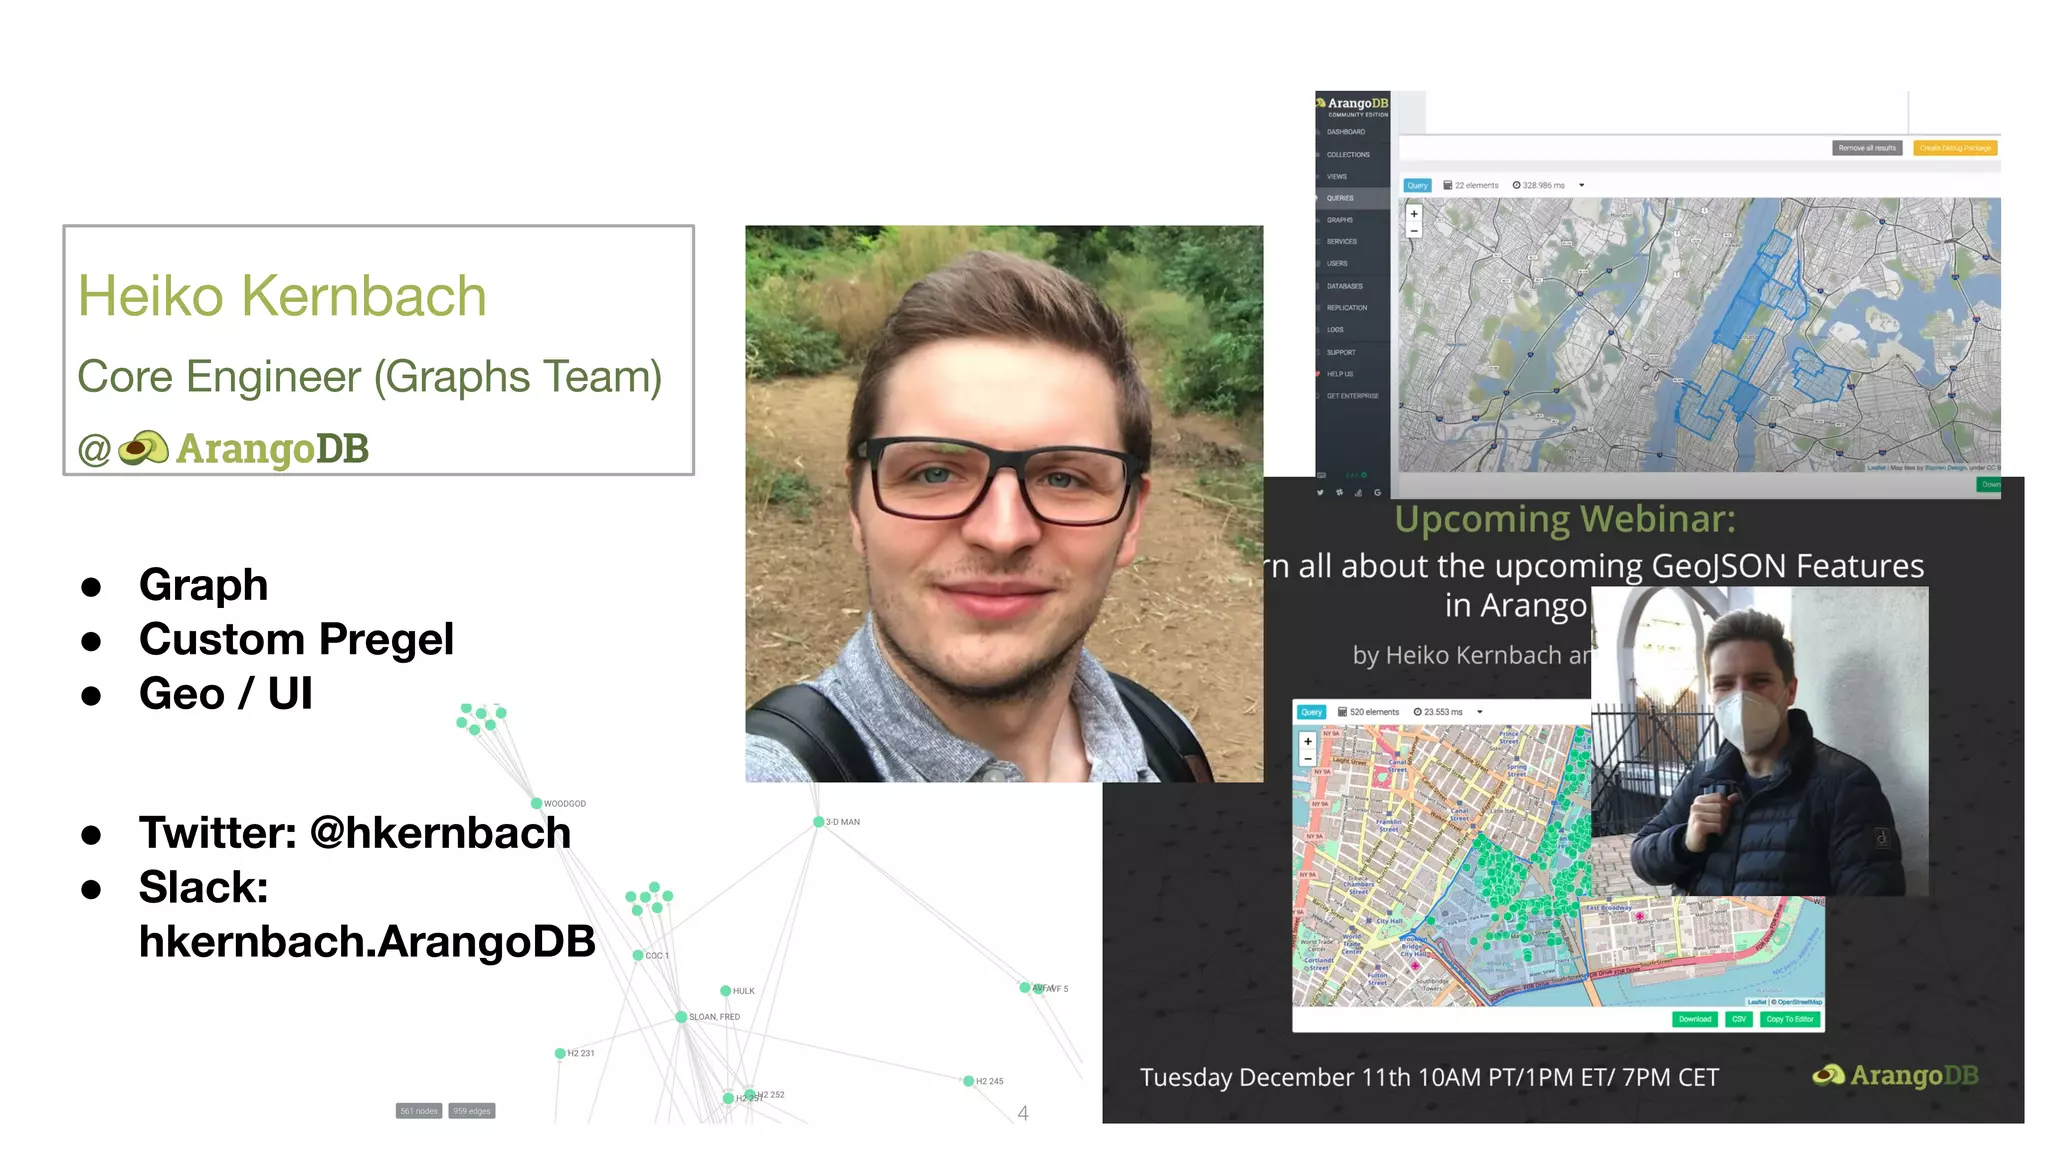Click the COC 1 graph node

coord(638,956)
